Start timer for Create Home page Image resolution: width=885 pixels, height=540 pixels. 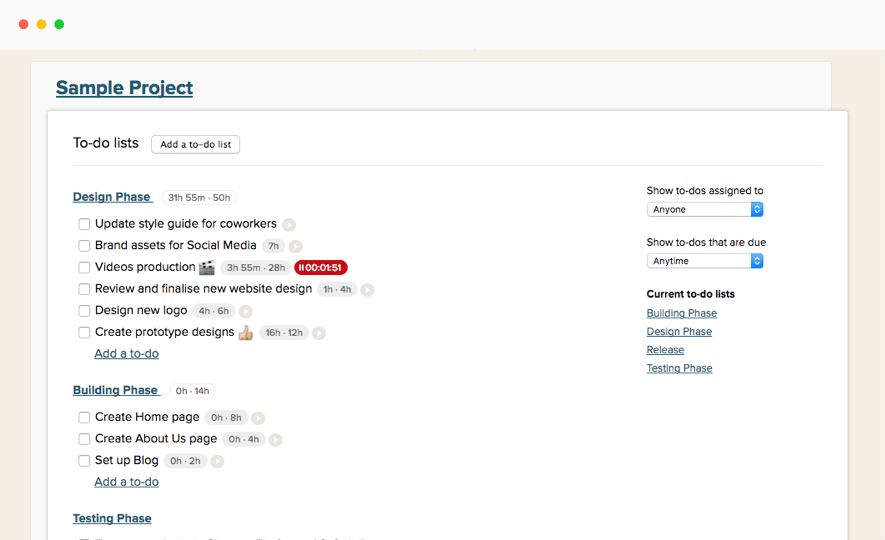tap(258, 418)
